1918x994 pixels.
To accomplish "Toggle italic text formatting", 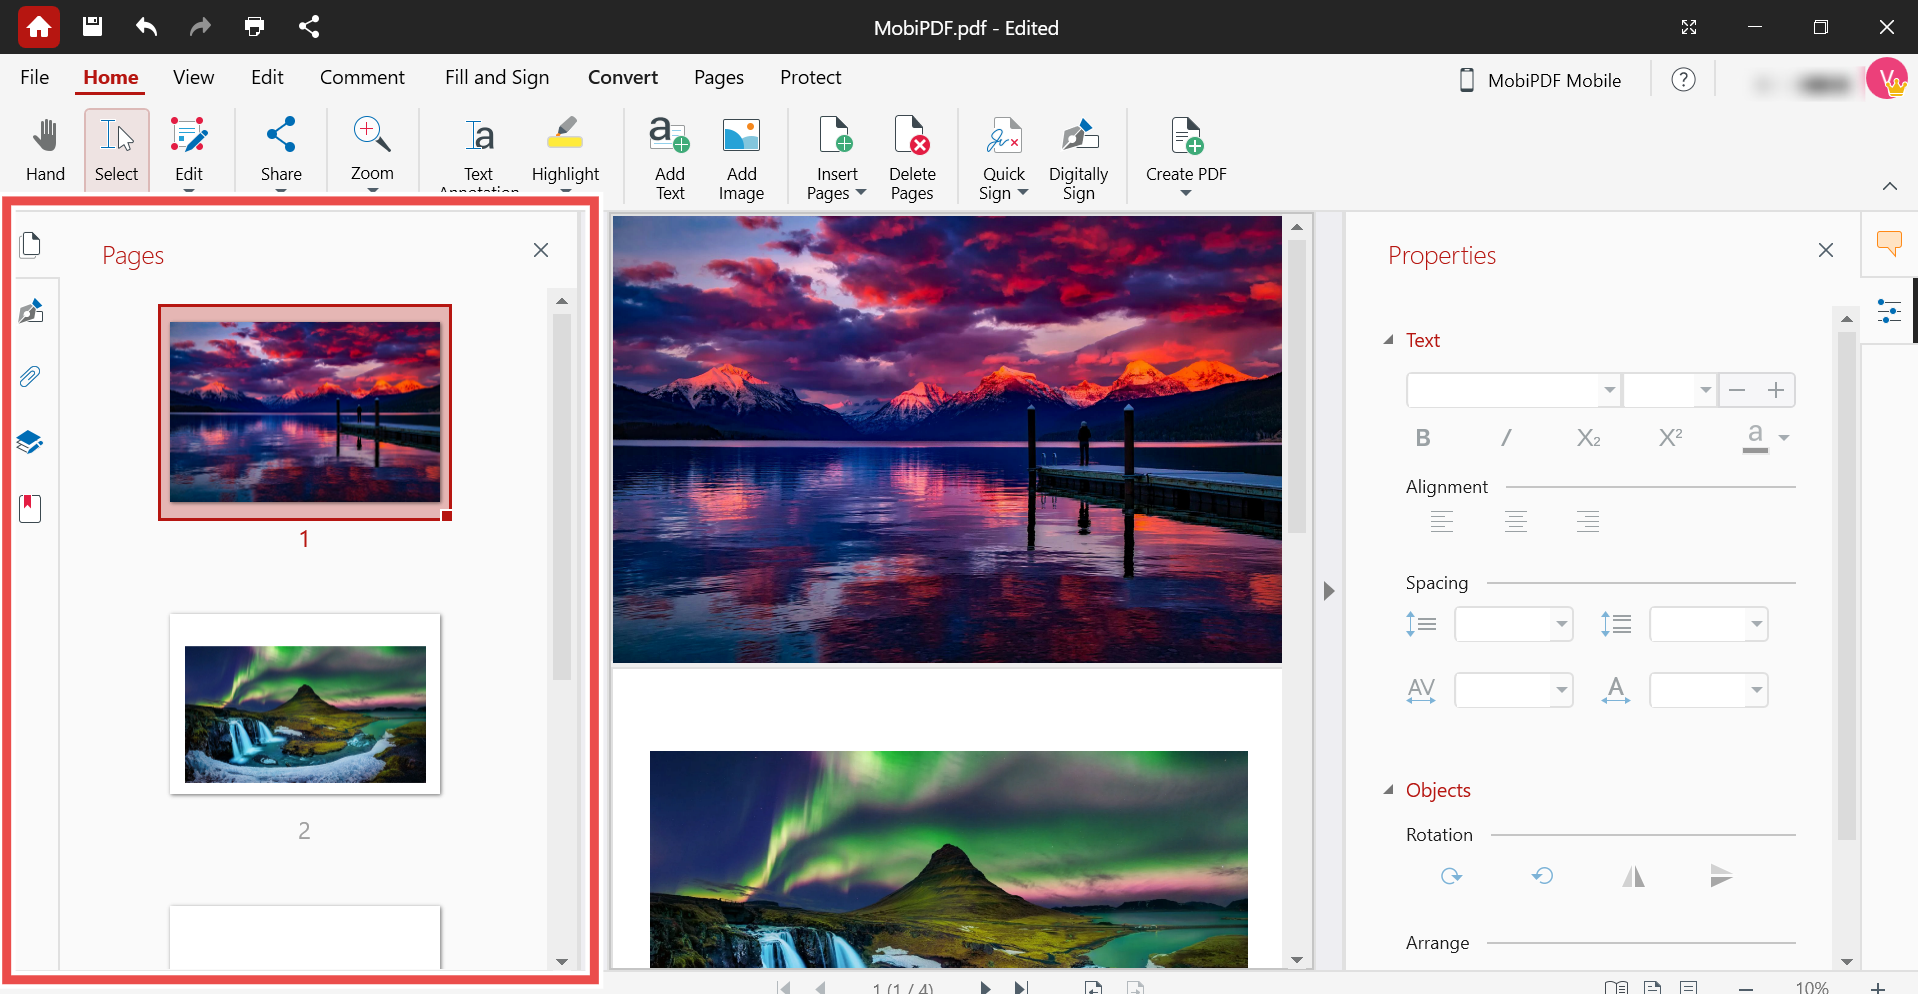I will click(1506, 437).
